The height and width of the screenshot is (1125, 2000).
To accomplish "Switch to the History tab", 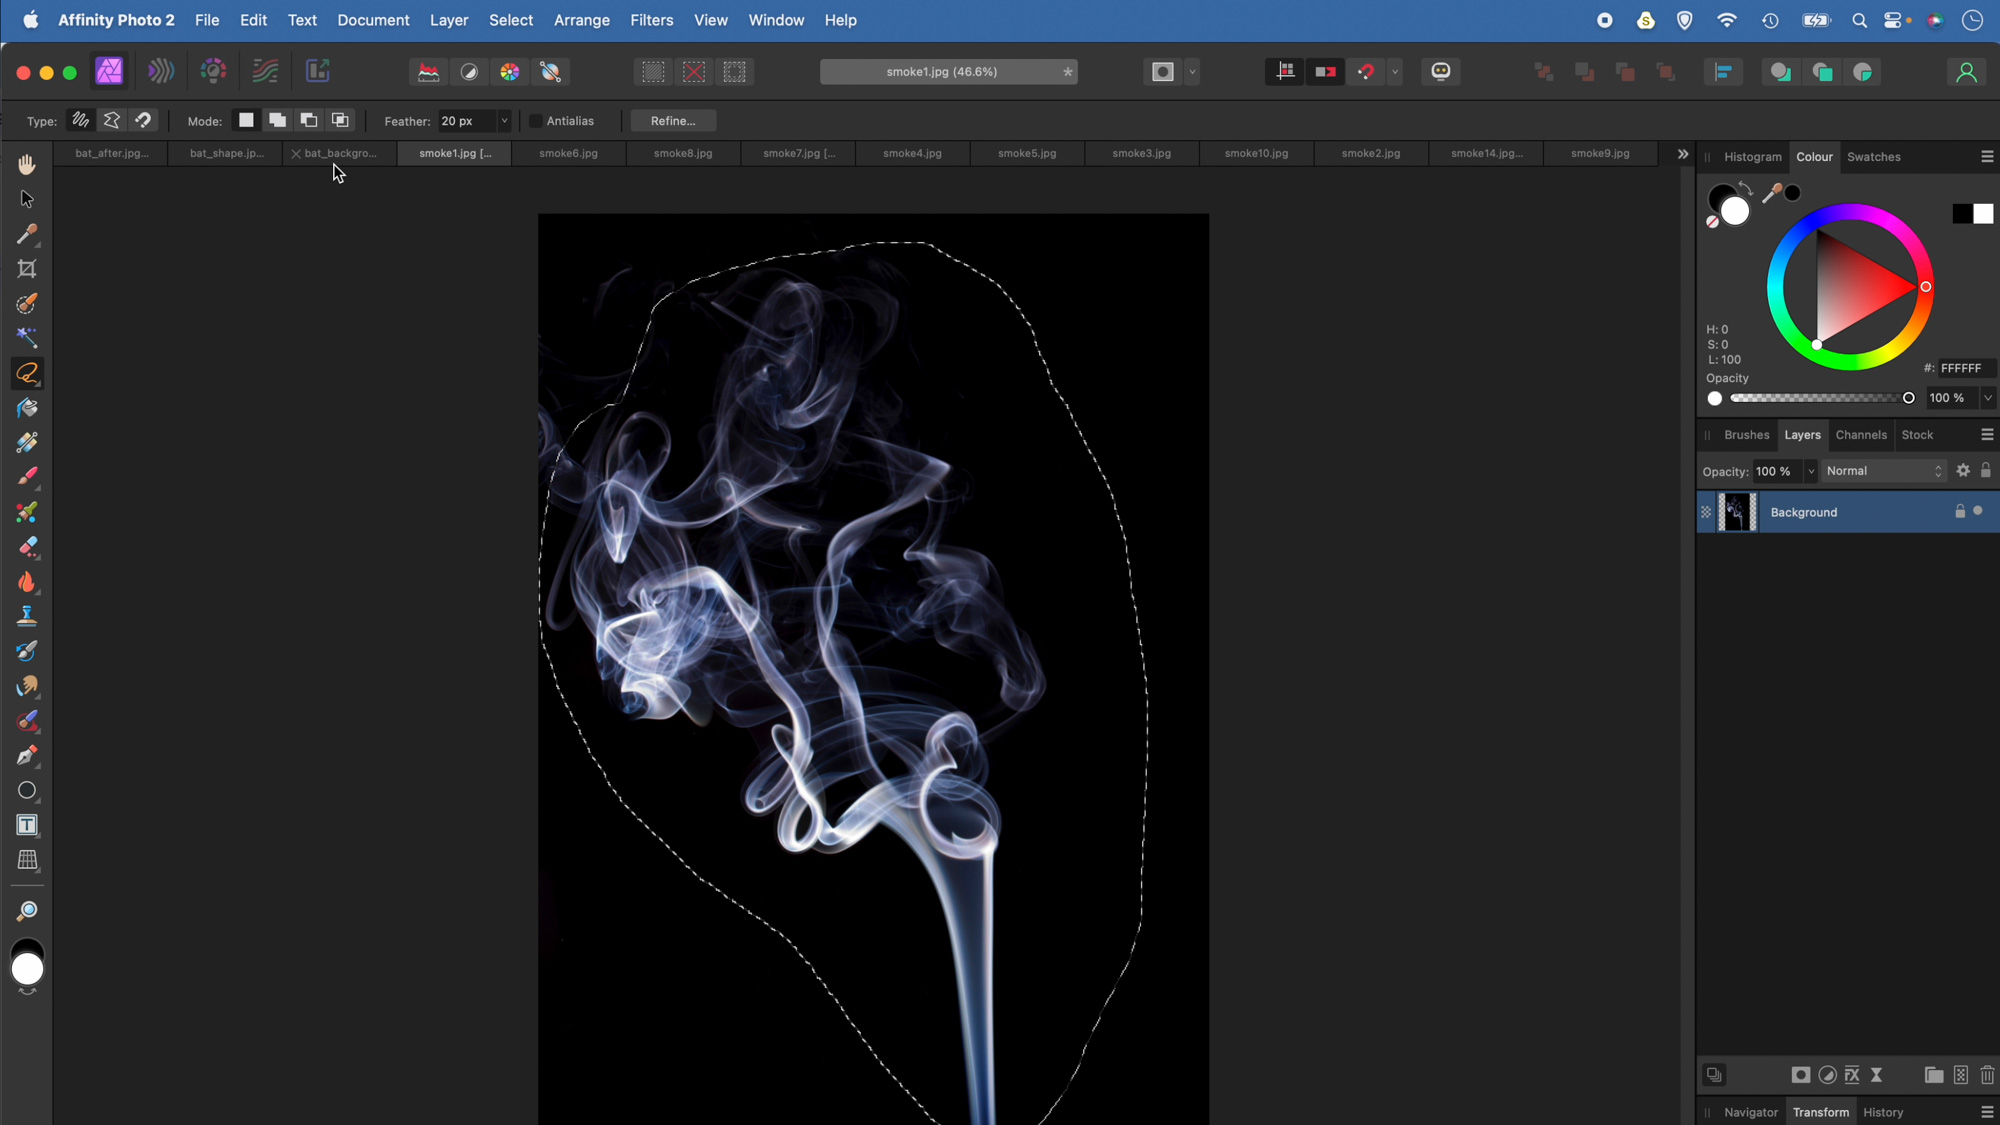I will coord(1883,1112).
